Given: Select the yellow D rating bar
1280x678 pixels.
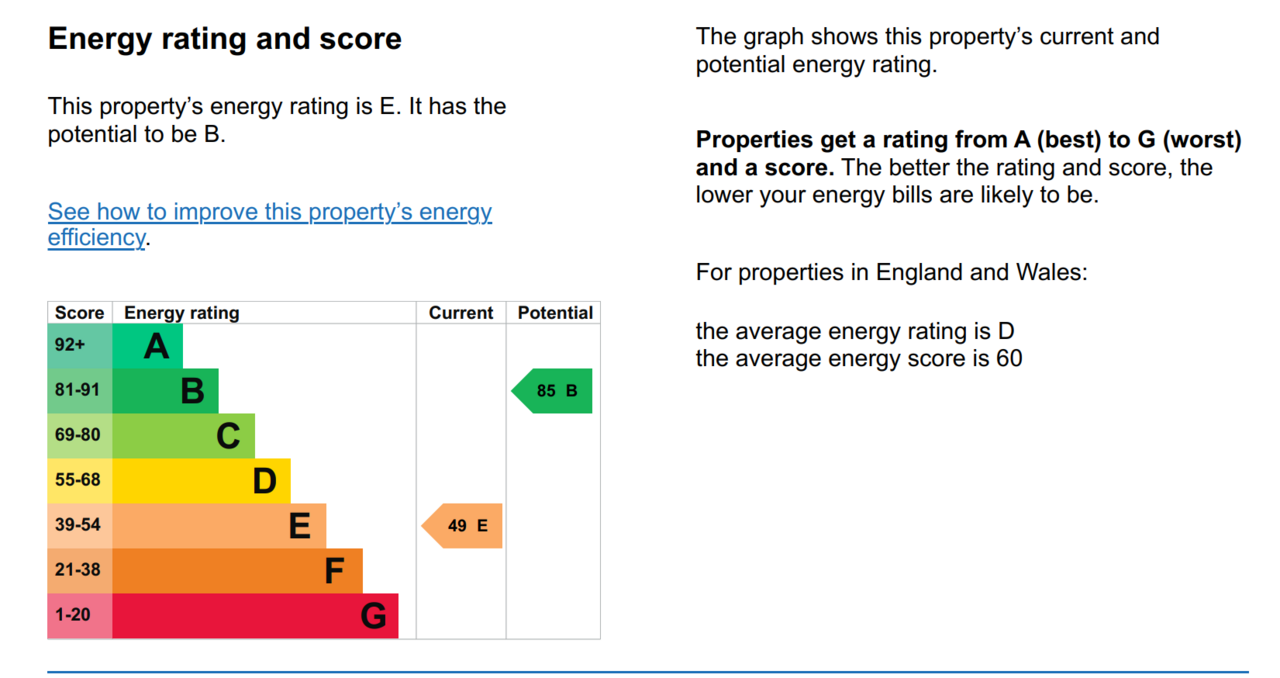Looking at the screenshot, I should click(x=201, y=481).
